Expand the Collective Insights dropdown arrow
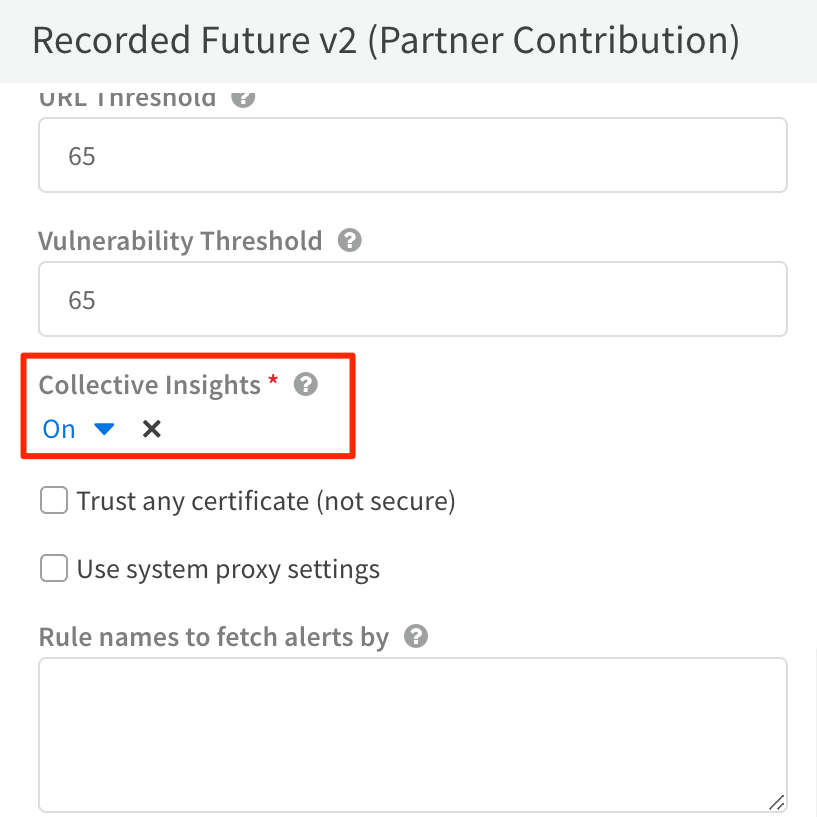The image size is (817, 817). pyautogui.click(x=104, y=429)
